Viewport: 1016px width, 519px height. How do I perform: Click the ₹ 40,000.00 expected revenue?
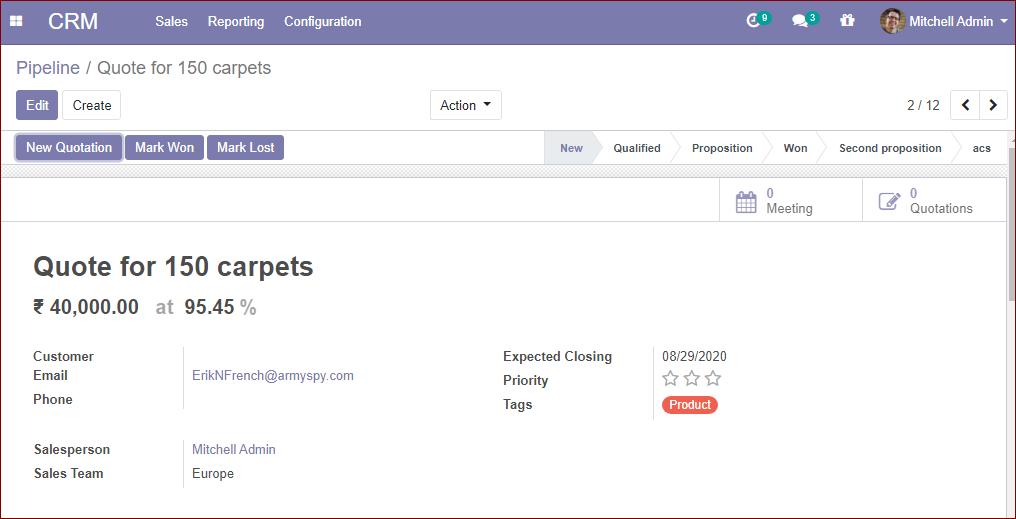click(86, 306)
